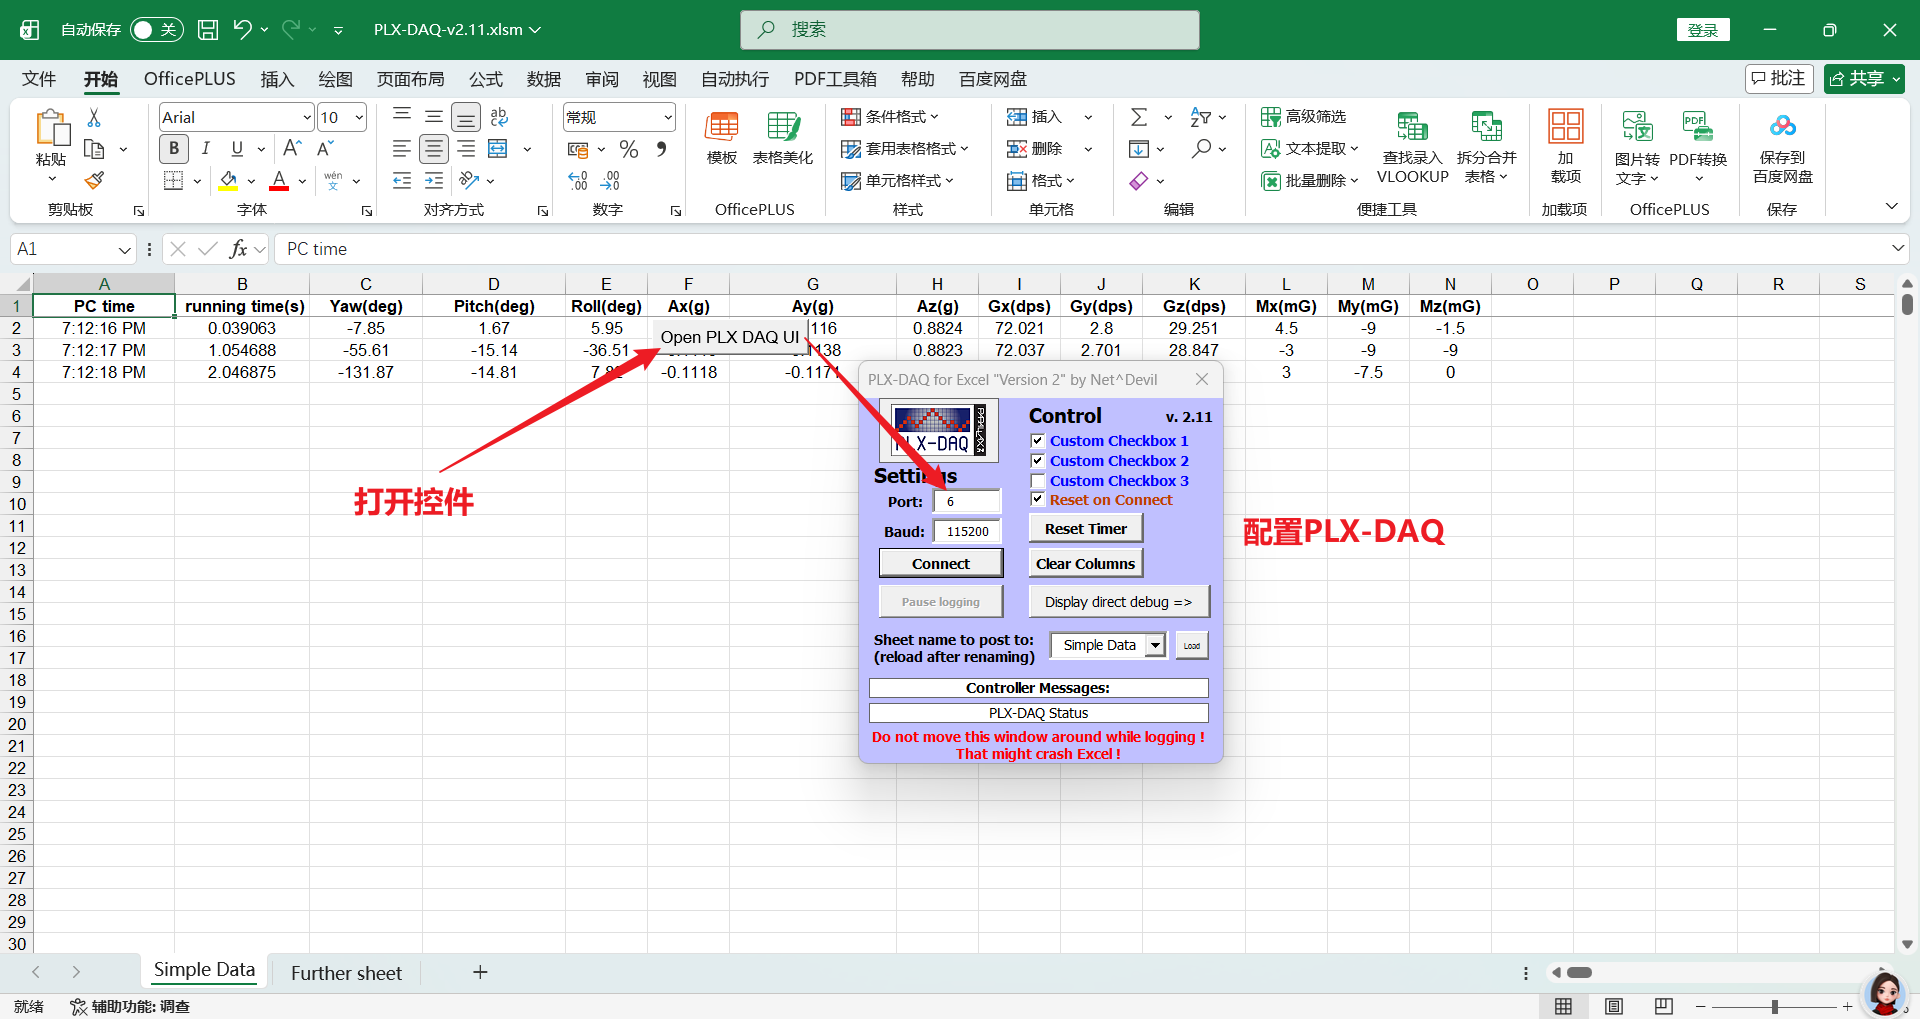Screen dimensions: 1920x1019
Task: Click the Share button
Action: point(1863,79)
